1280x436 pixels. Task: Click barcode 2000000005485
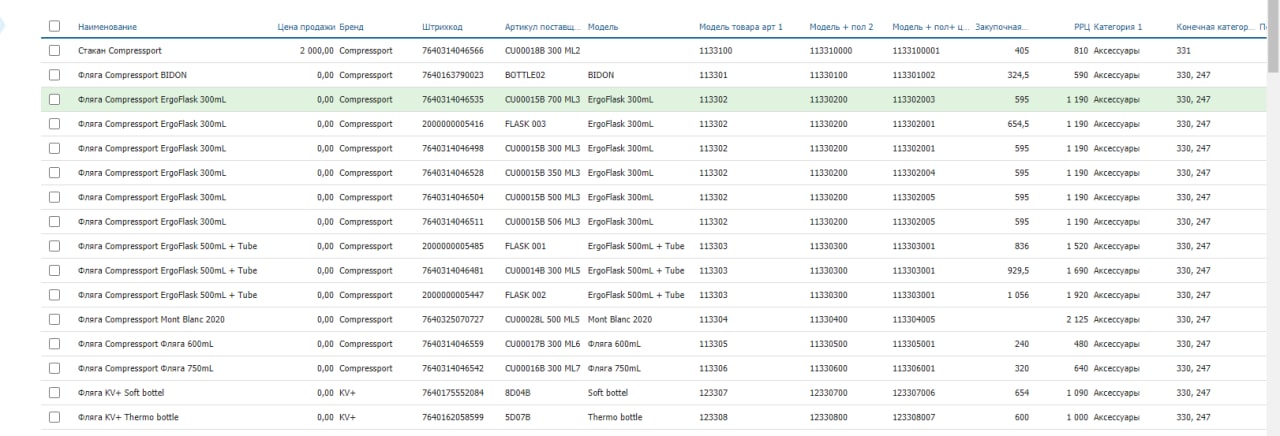[x=453, y=246]
